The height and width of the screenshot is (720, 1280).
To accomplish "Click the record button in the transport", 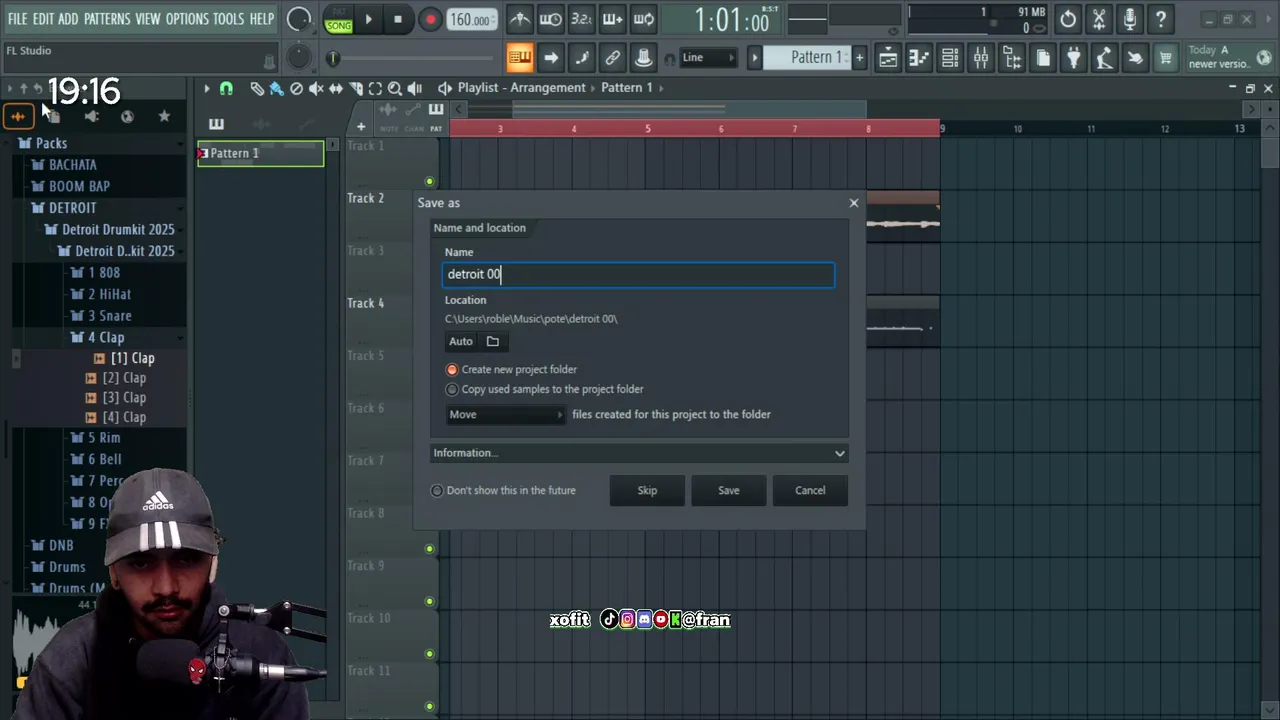I will click(x=430, y=19).
